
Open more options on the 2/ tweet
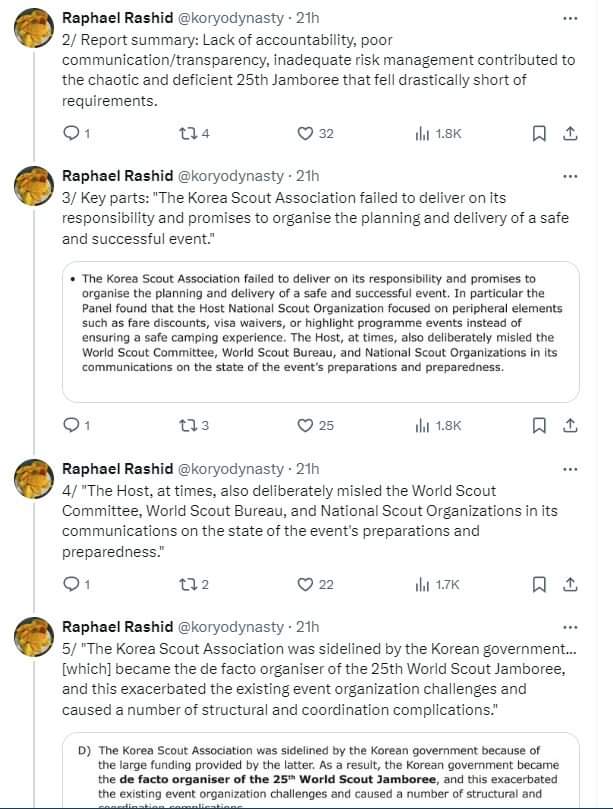pyautogui.click(x=570, y=19)
